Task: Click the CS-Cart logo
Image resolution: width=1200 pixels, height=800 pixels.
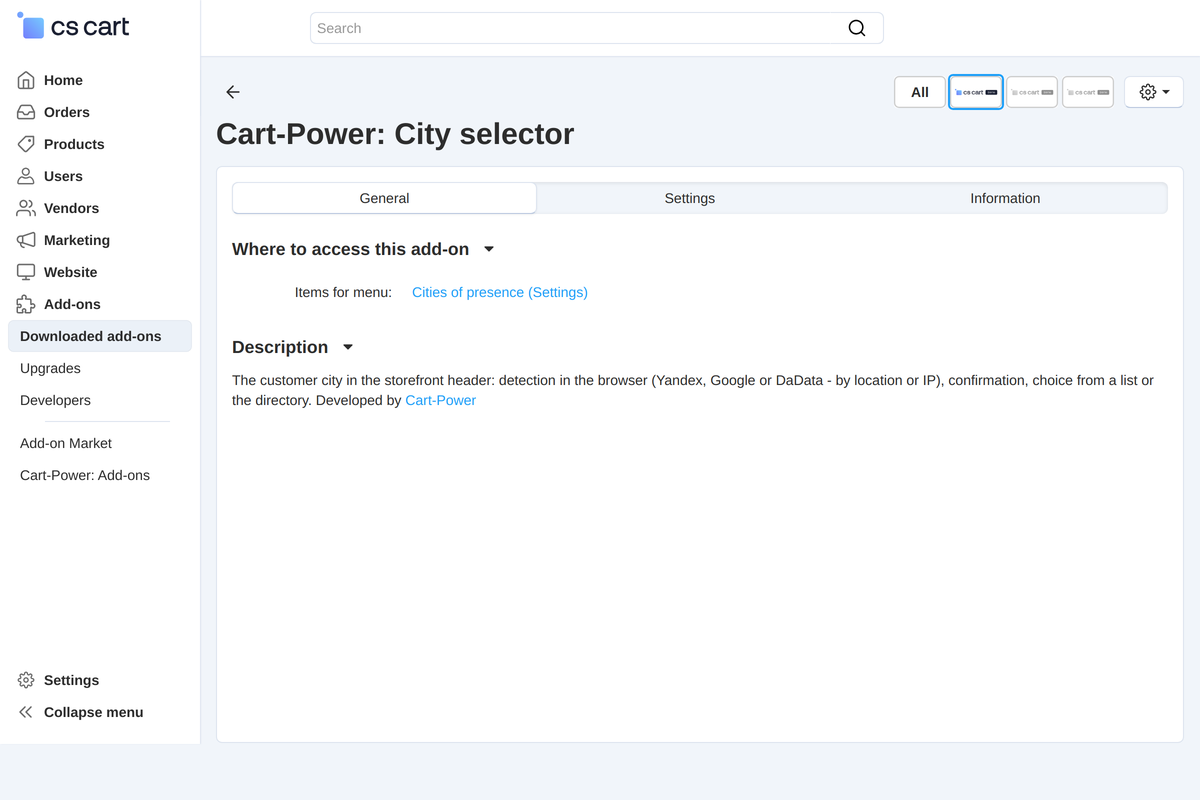Action: click(x=73, y=27)
